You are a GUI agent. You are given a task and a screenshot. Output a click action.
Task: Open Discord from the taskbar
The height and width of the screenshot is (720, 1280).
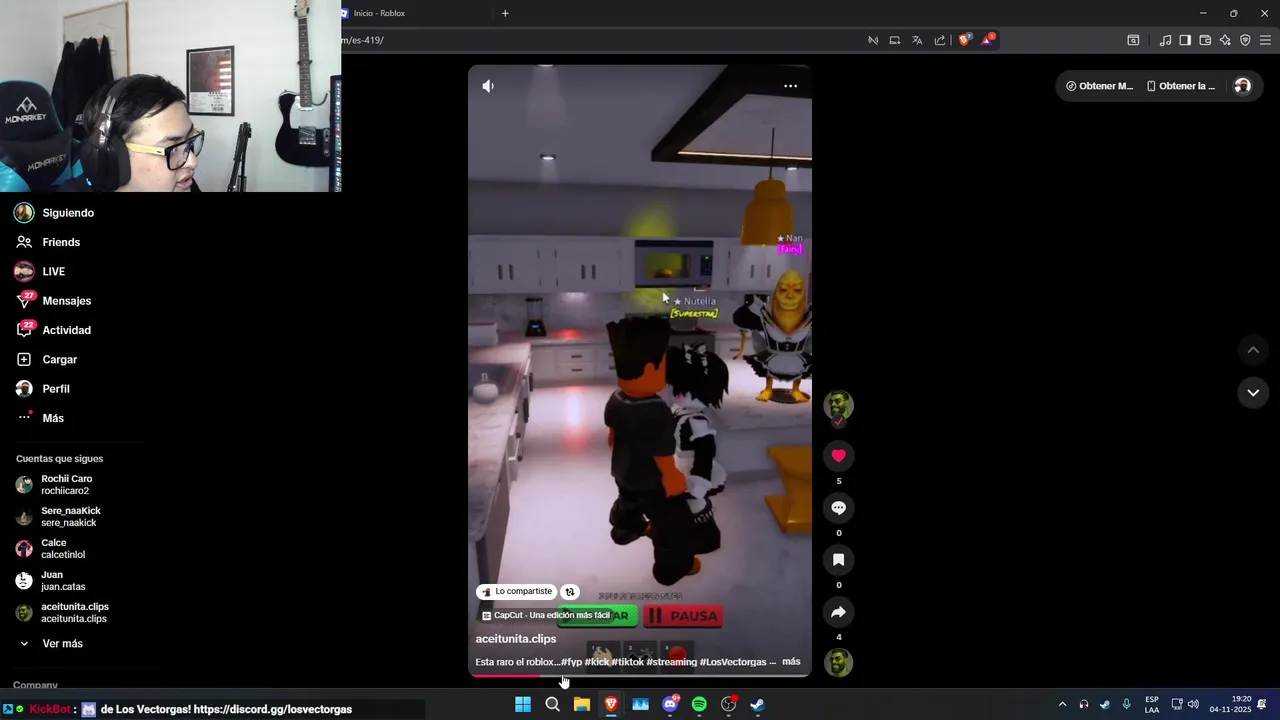(670, 704)
